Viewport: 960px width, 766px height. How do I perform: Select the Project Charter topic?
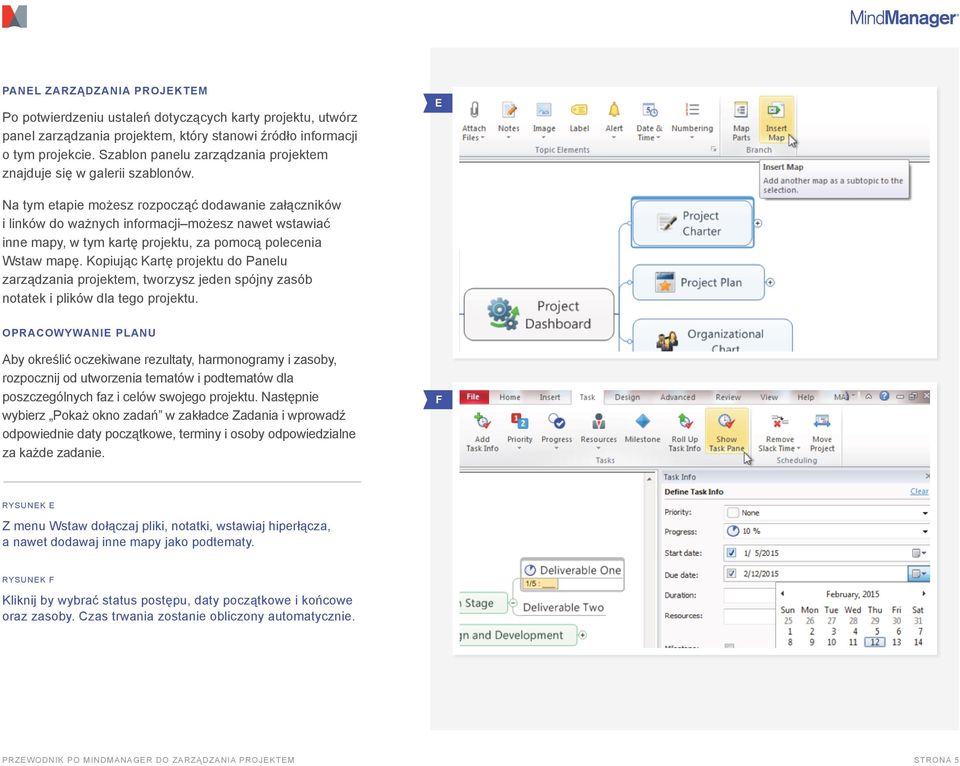pos(692,223)
